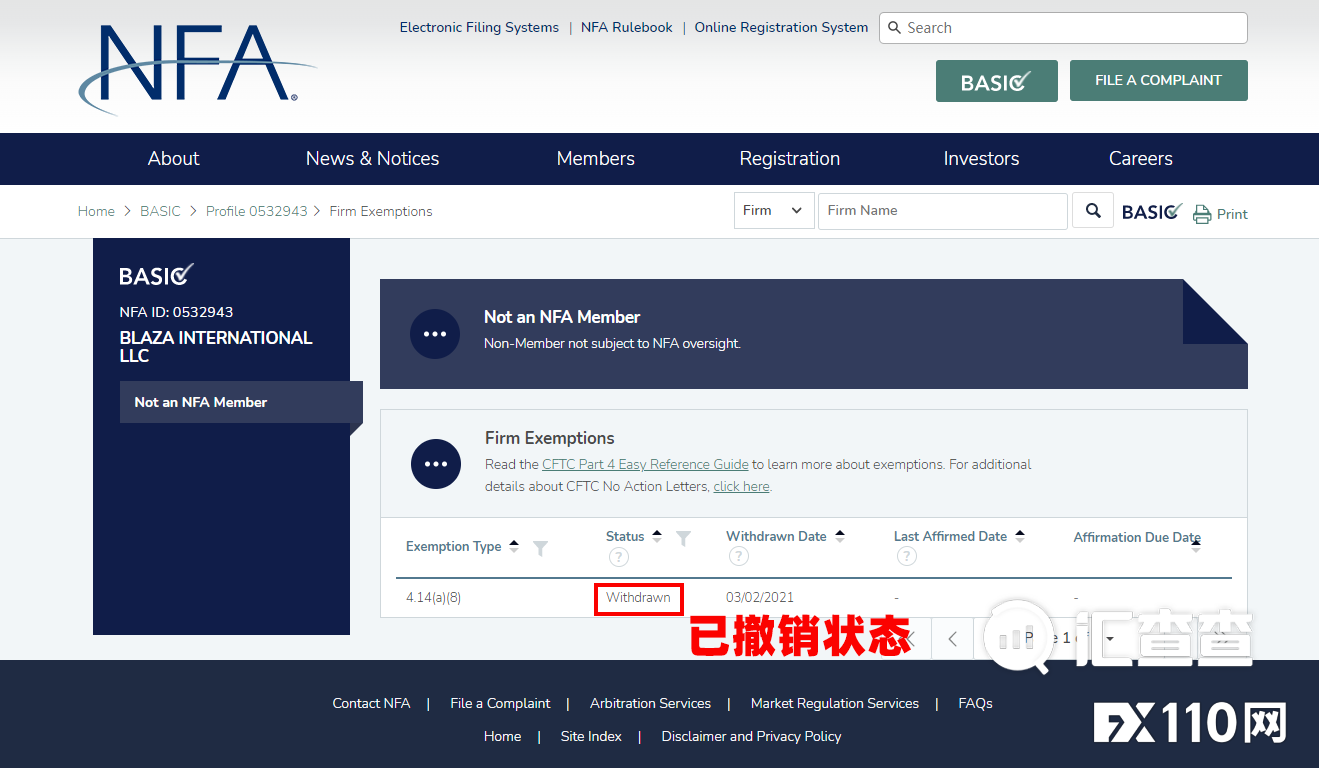Click the ellipsis icon beside Firm Exemptions
Viewport: 1319px width, 768px height.
click(436, 464)
